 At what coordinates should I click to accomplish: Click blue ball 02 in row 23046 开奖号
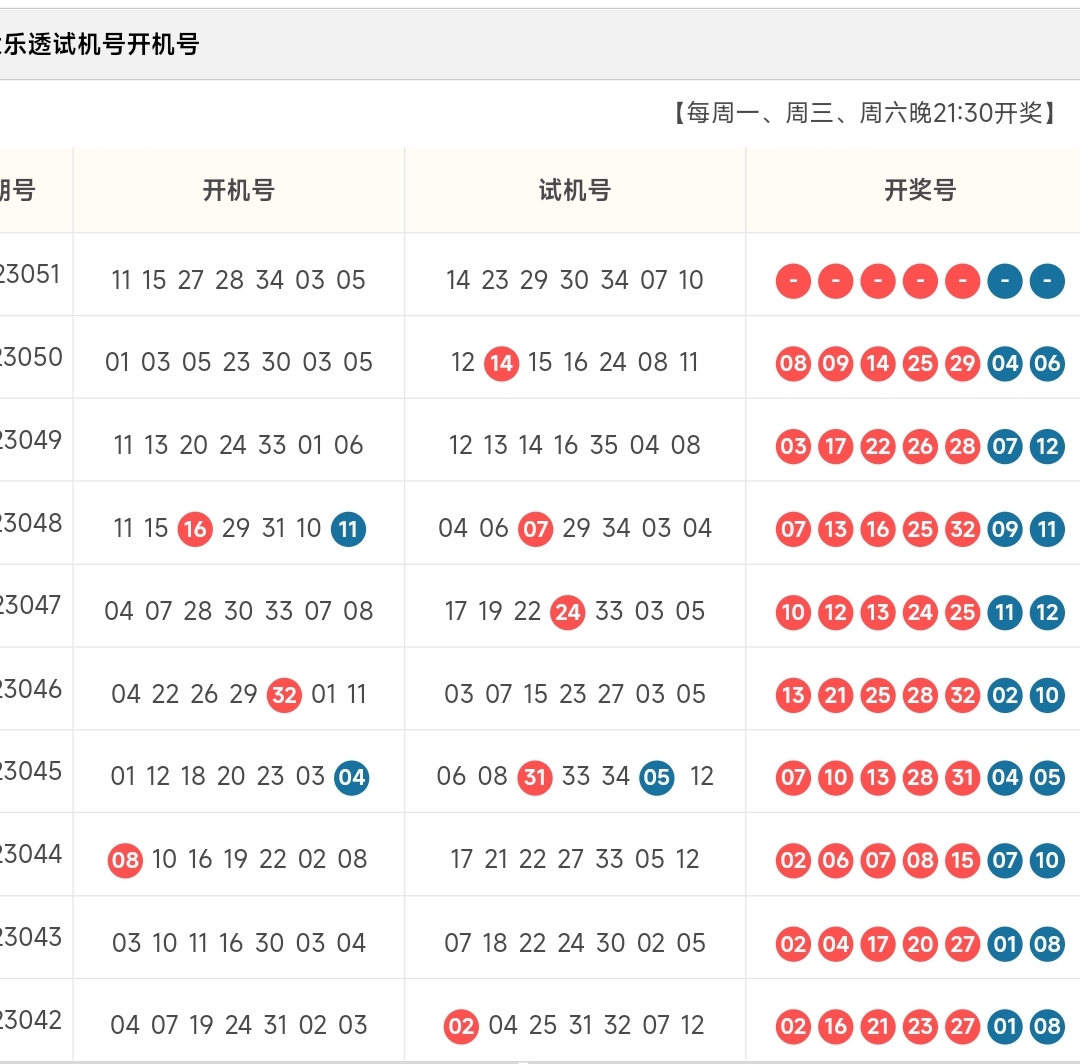(x=1005, y=695)
